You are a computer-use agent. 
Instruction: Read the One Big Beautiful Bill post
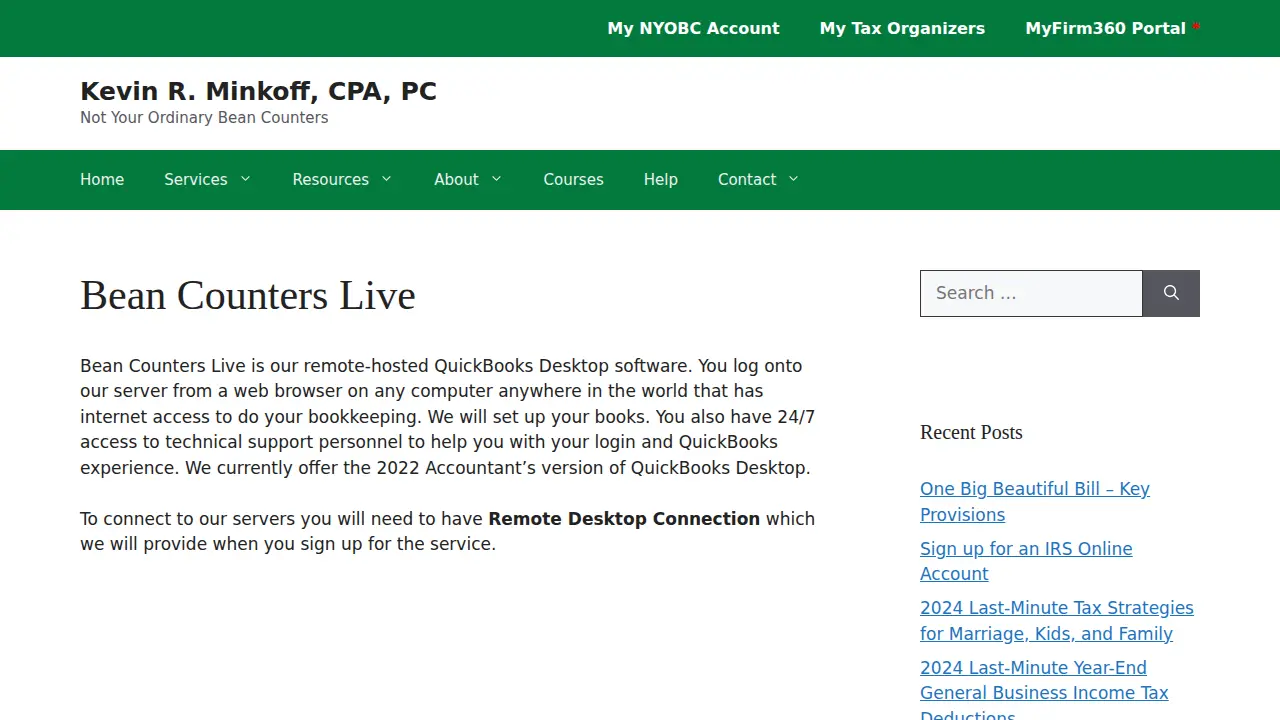coord(1035,502)
